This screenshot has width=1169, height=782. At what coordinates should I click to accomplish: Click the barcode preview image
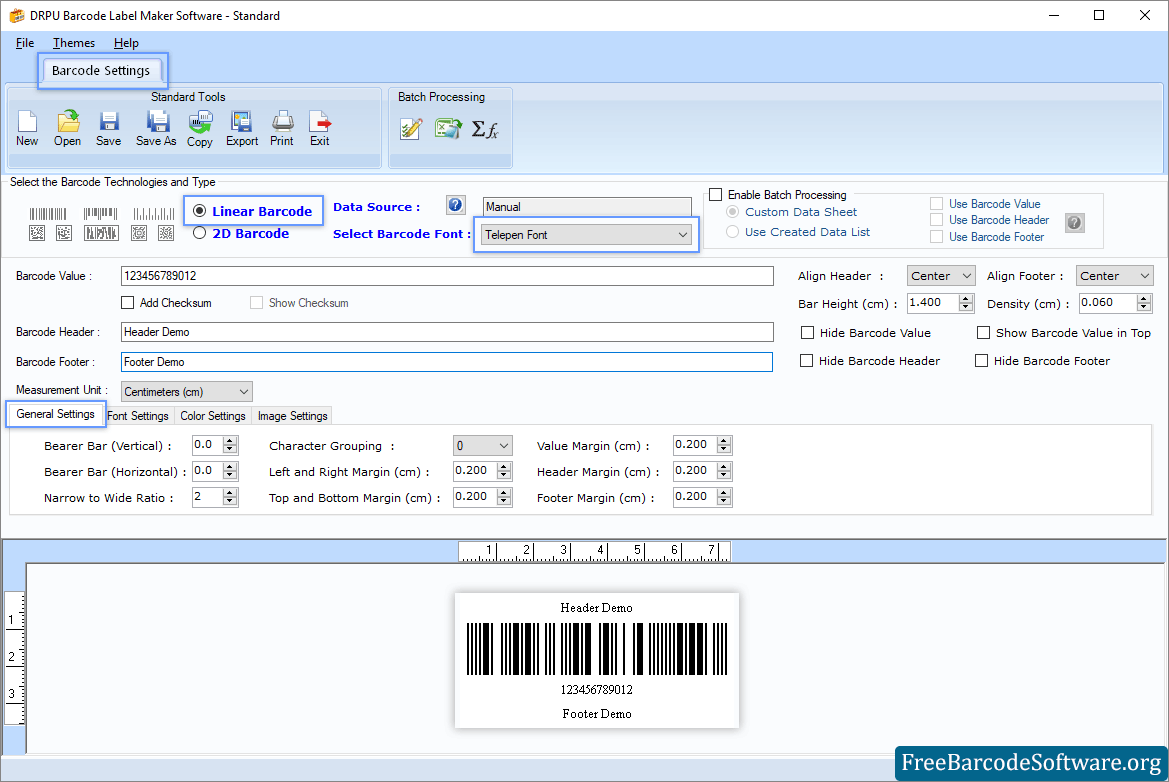596,660
